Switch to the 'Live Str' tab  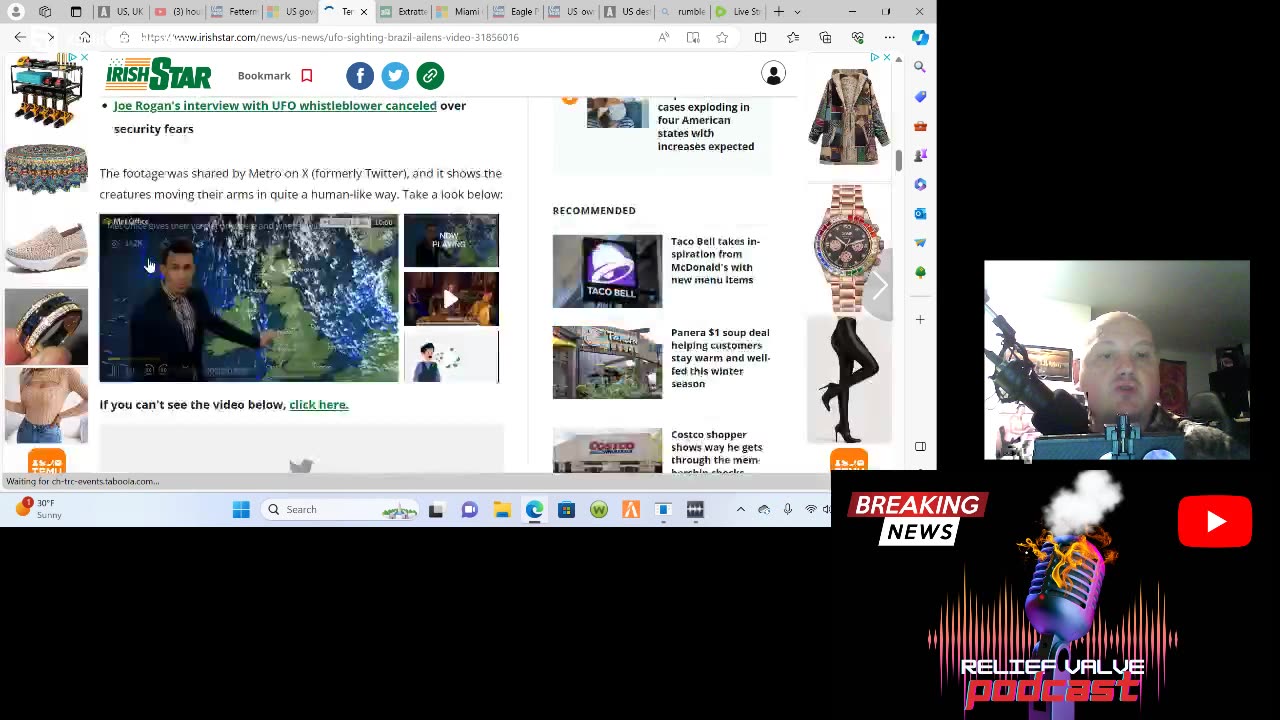pyautogui.click(x=739, y=11)
